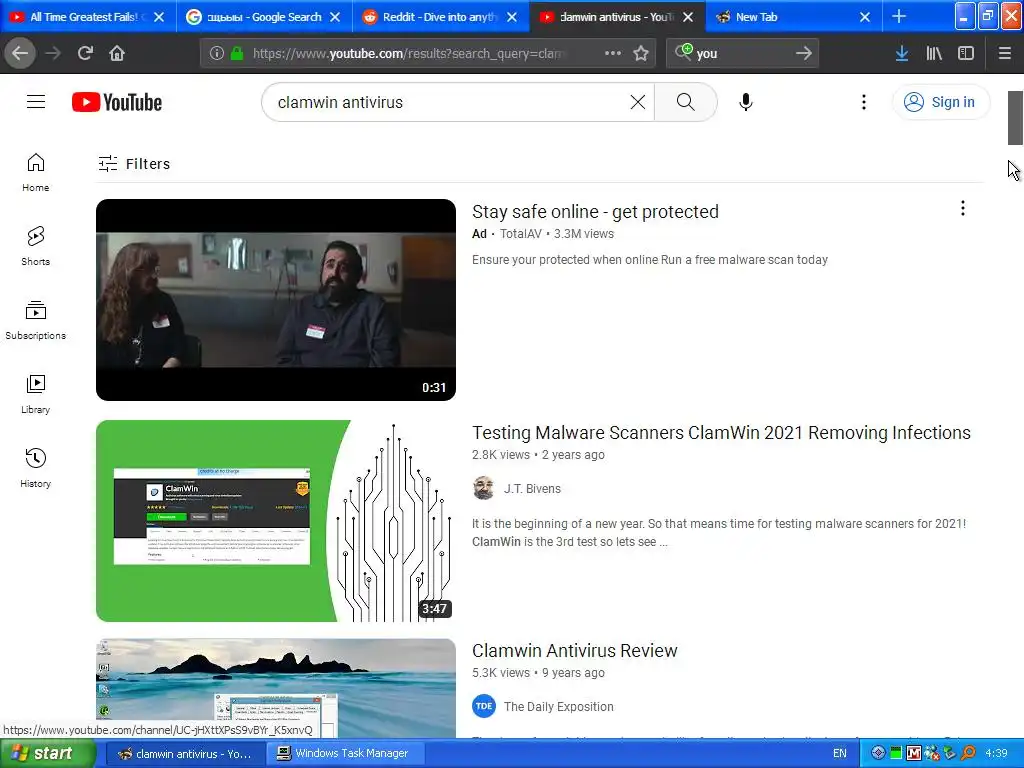Open The Daily Exposition channel name
This screenshot has width=1024, height=768.
558,707
